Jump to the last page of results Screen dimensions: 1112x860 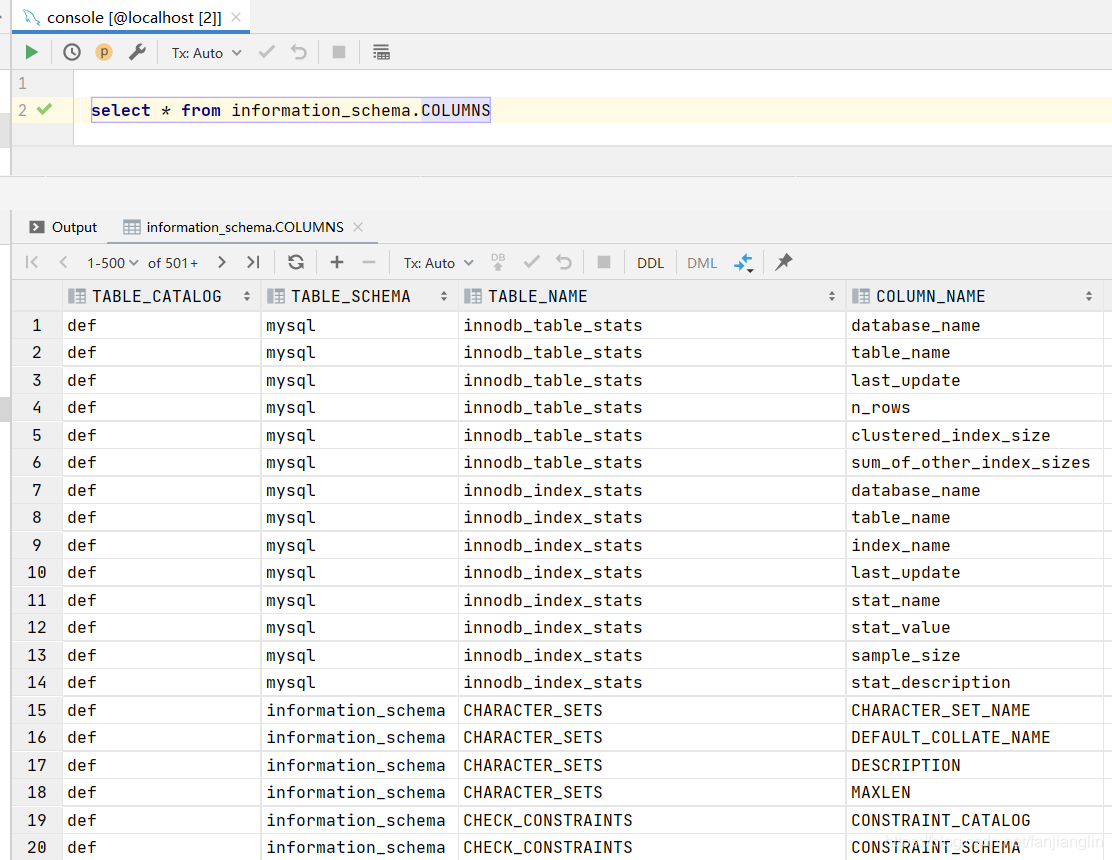[253, 263]
